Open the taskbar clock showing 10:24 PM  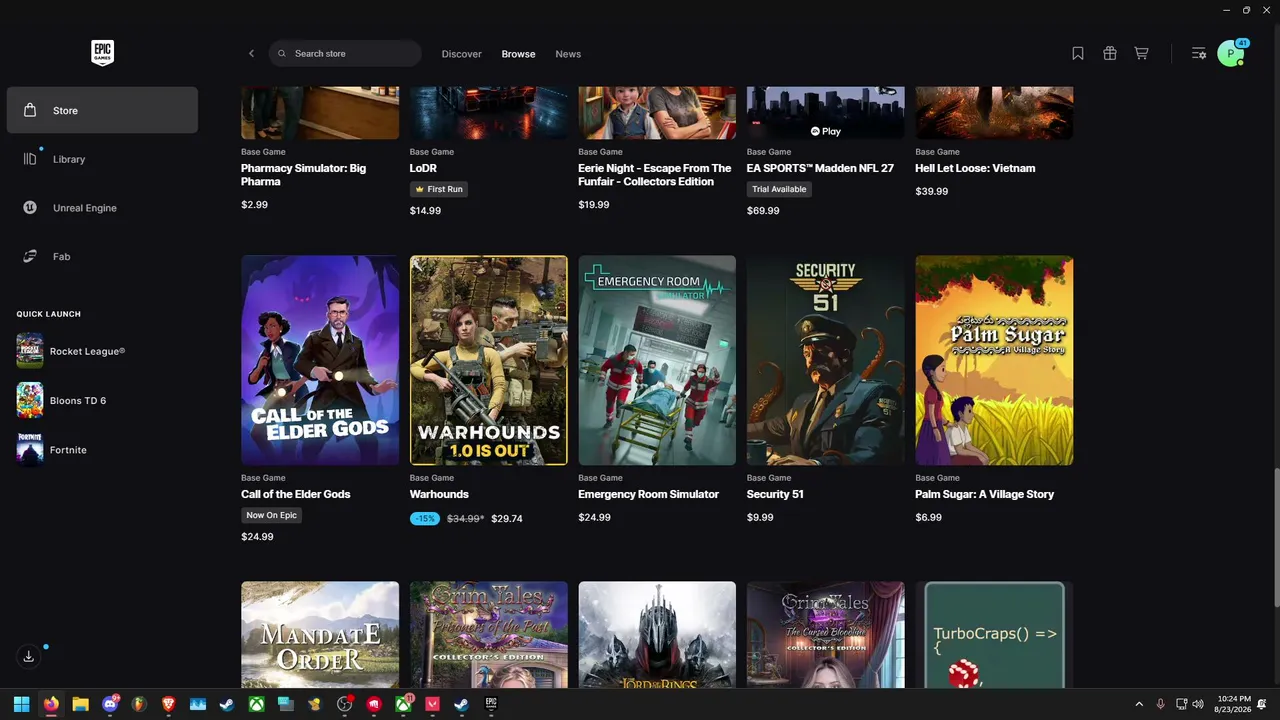[x=1232, y=704]
